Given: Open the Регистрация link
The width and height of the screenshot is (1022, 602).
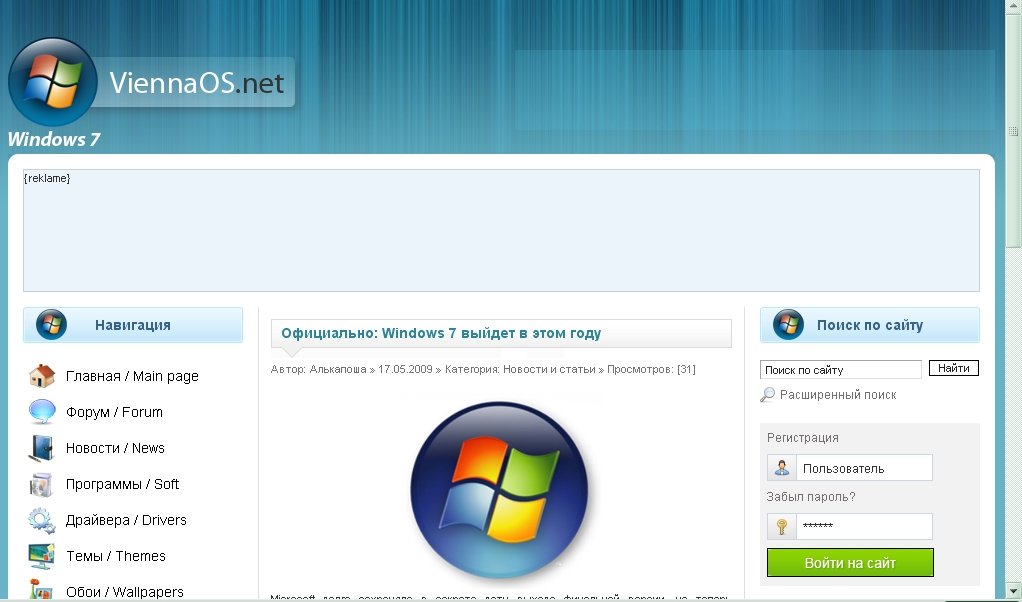Looking at the screenshot, I should [x=802, y=438].
